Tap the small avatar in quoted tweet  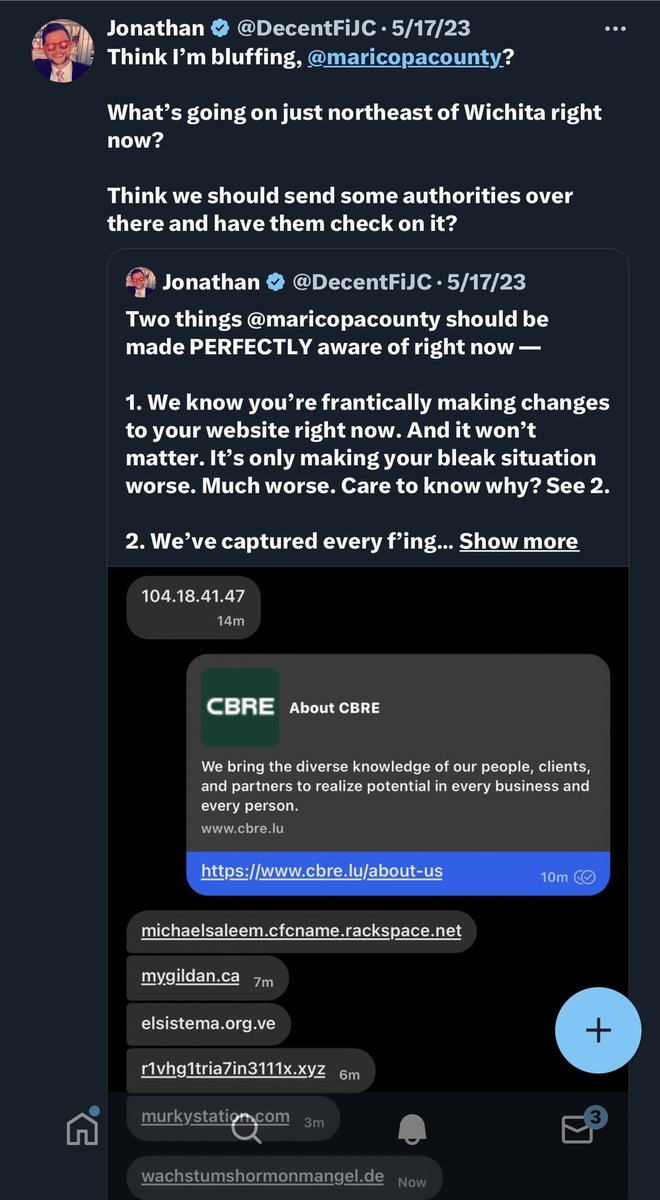pos(141,283)
